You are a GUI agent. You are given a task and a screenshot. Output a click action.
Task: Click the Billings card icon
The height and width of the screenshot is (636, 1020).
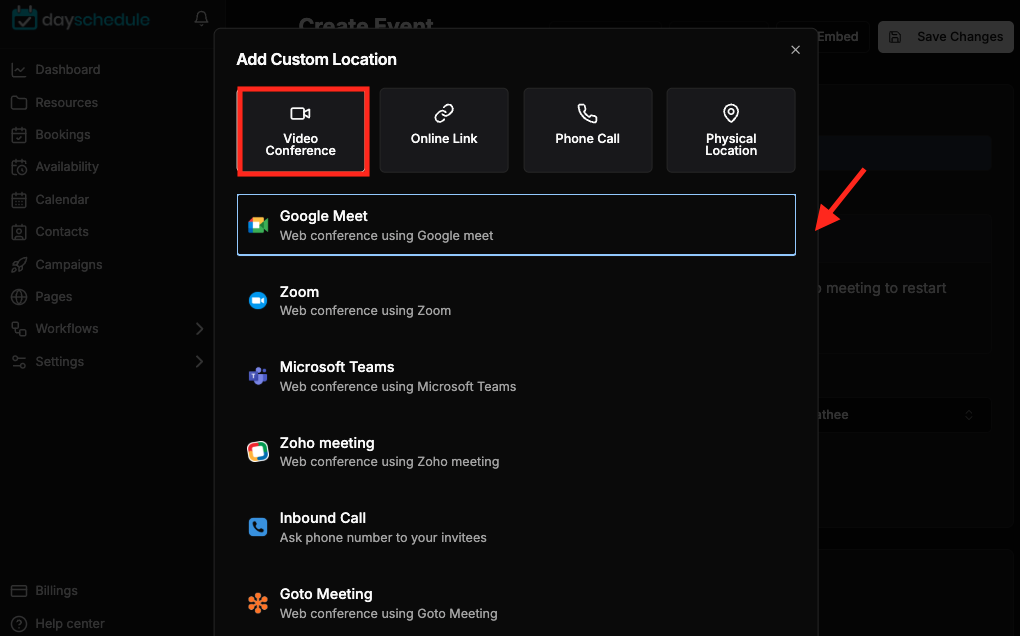tap(19, 590)
